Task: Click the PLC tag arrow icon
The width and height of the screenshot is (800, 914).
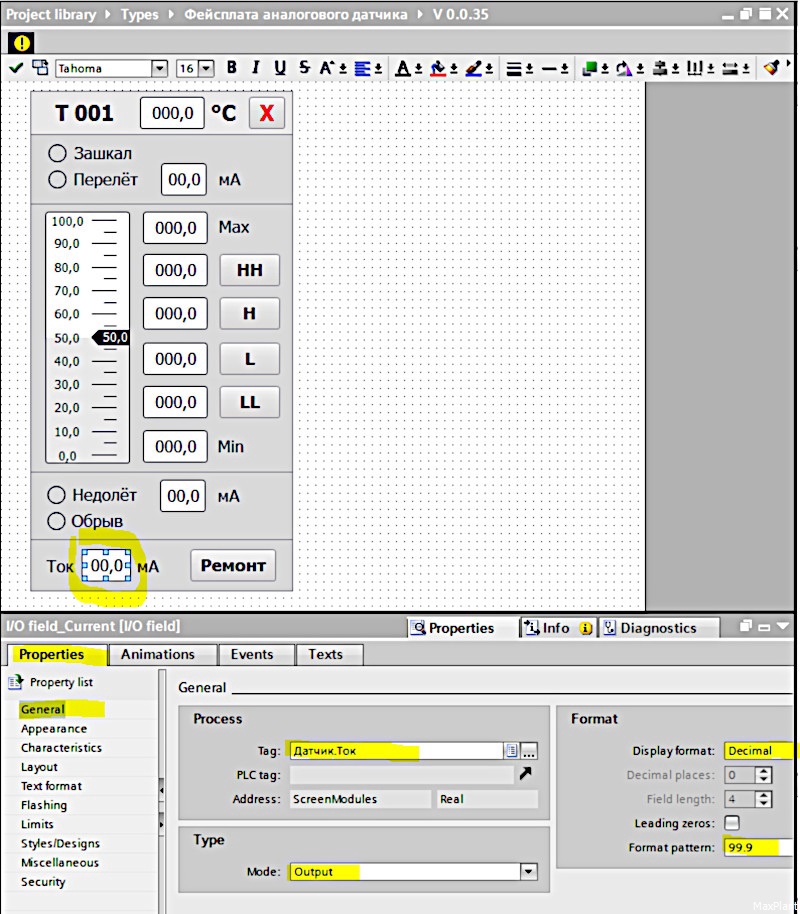Action: (526, 774)
